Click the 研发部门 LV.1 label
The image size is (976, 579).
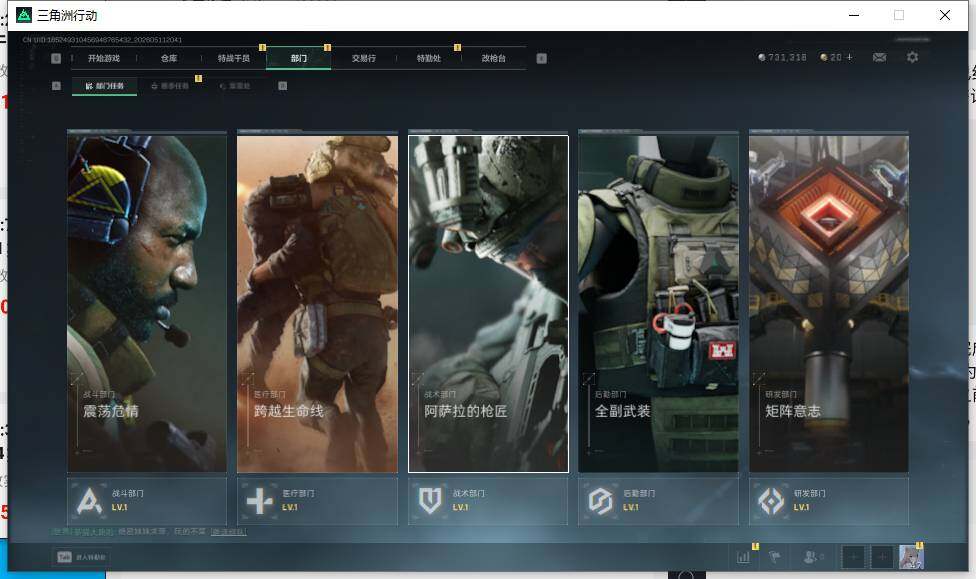[802, 507]
